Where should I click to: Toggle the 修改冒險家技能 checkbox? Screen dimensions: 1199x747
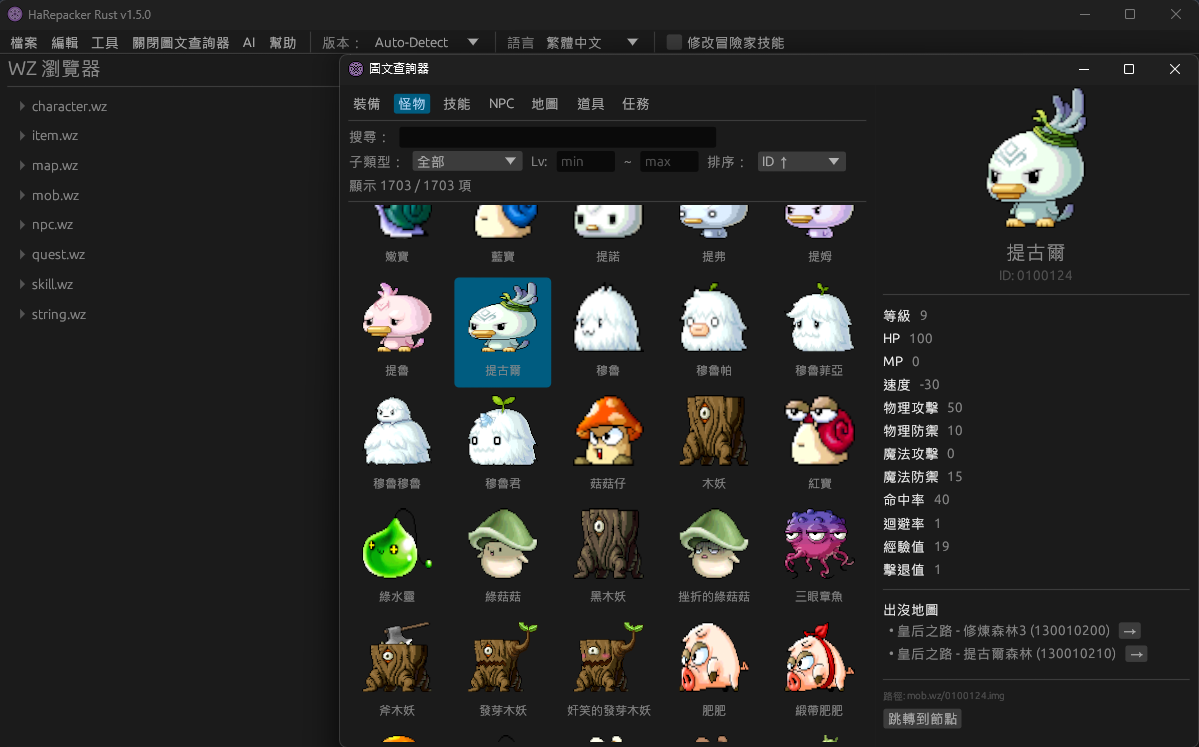[x=674, y=42]
